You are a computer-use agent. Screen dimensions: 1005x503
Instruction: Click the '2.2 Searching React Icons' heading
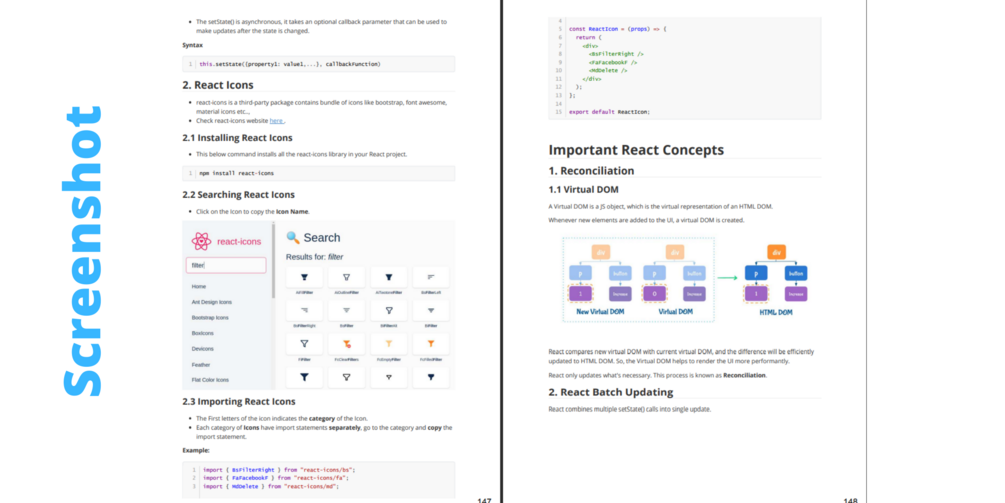(x=238, y=195)
